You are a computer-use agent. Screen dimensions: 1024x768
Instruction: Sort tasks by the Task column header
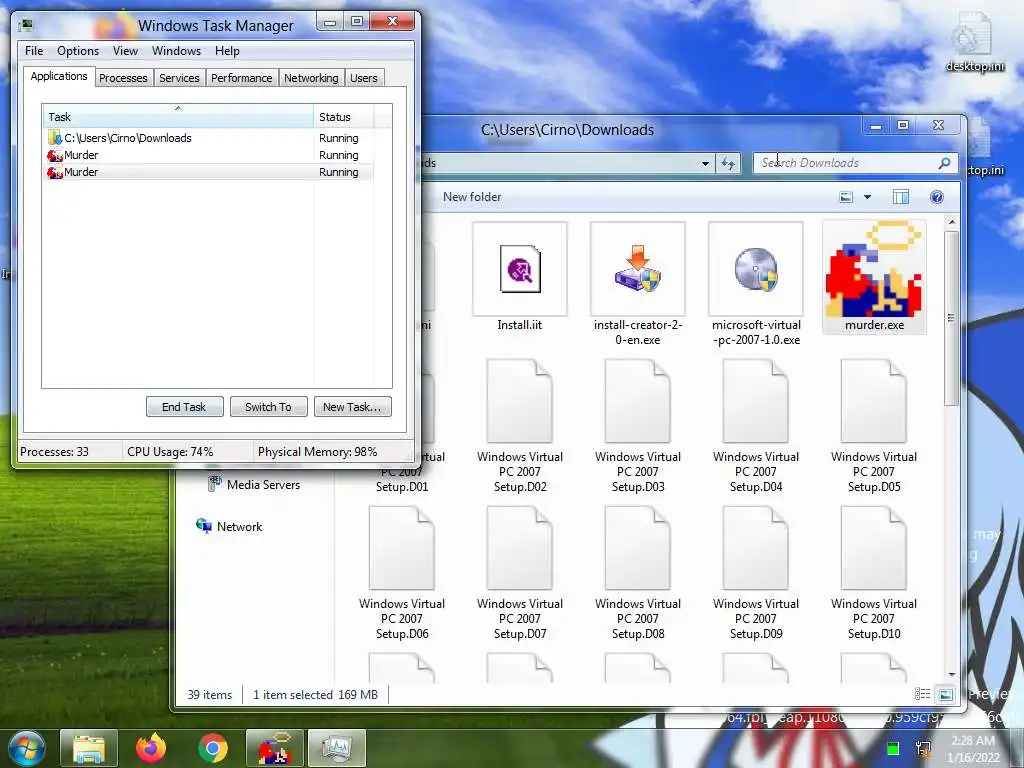[x=178, y=117]
